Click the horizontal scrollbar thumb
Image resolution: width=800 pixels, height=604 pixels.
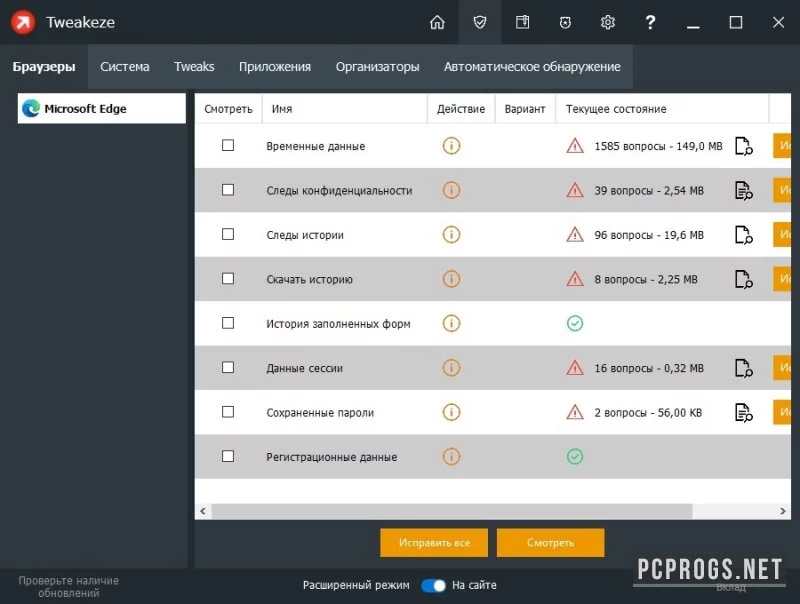point(452,511)
